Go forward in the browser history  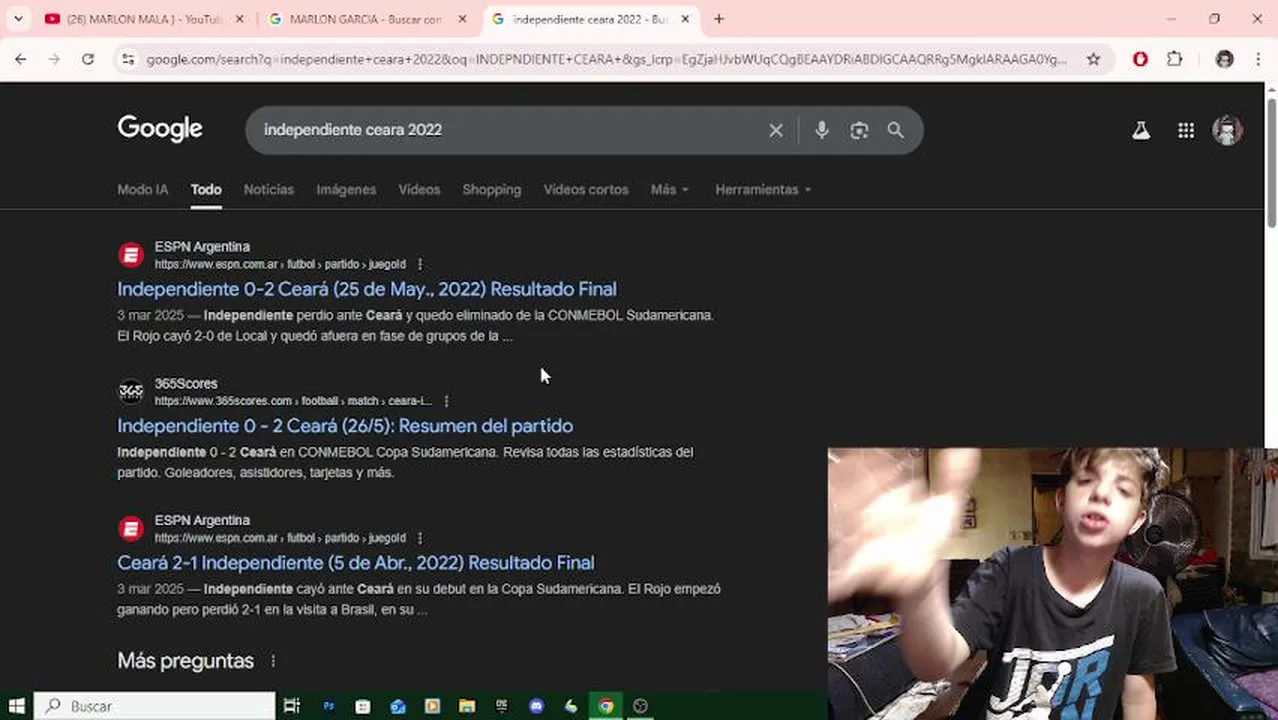pyautogui.click(x=54, y=59)
